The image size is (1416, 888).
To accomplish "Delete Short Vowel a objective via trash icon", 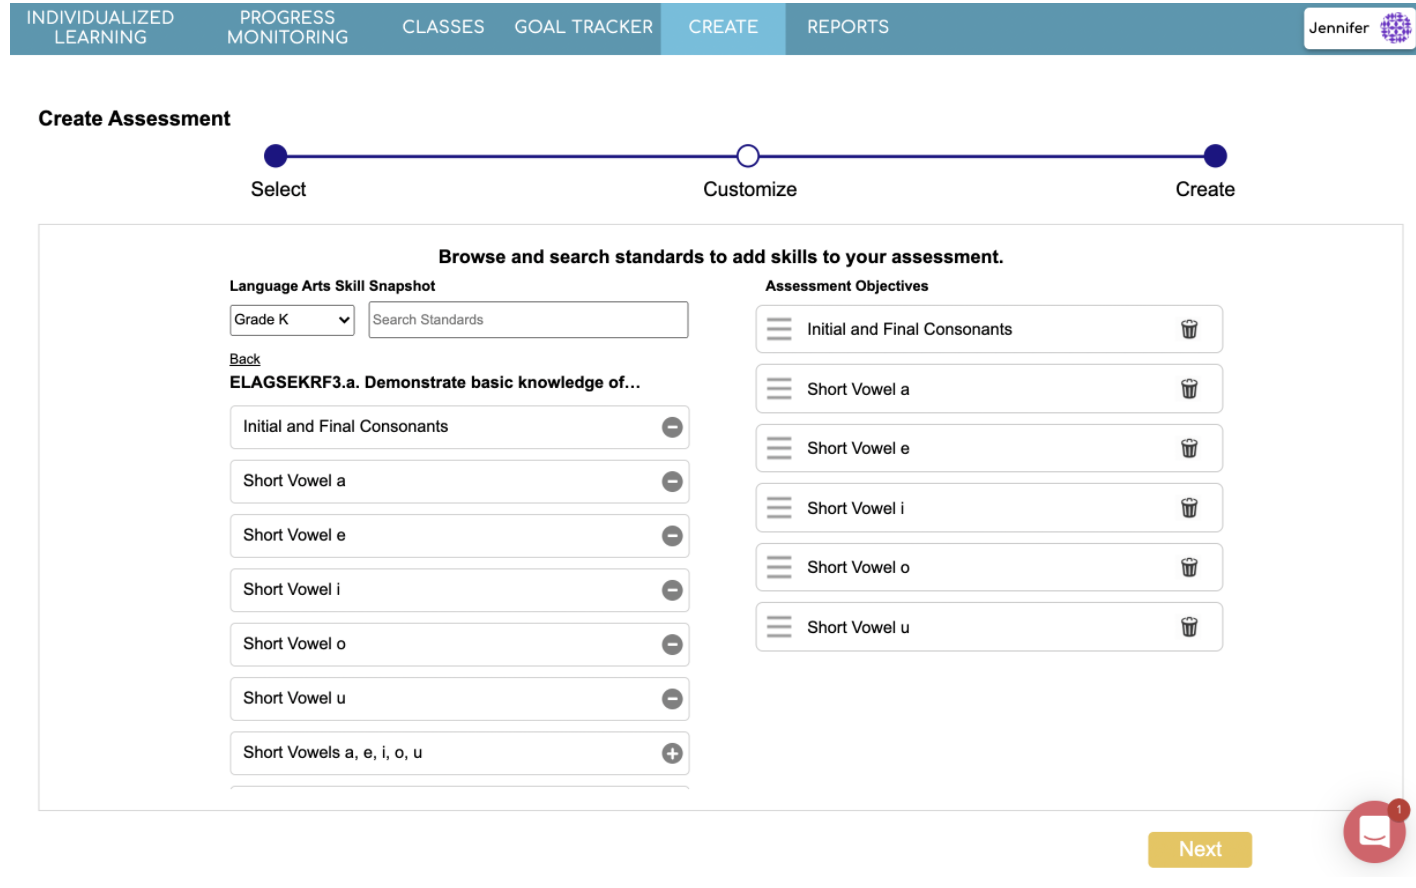I will (x=1189, y=388).
